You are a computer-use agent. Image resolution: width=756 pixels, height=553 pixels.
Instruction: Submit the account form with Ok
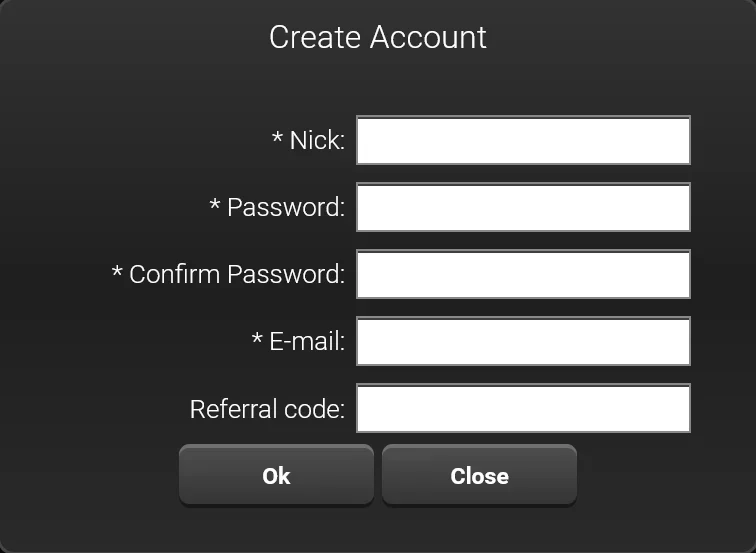(276, 476)
